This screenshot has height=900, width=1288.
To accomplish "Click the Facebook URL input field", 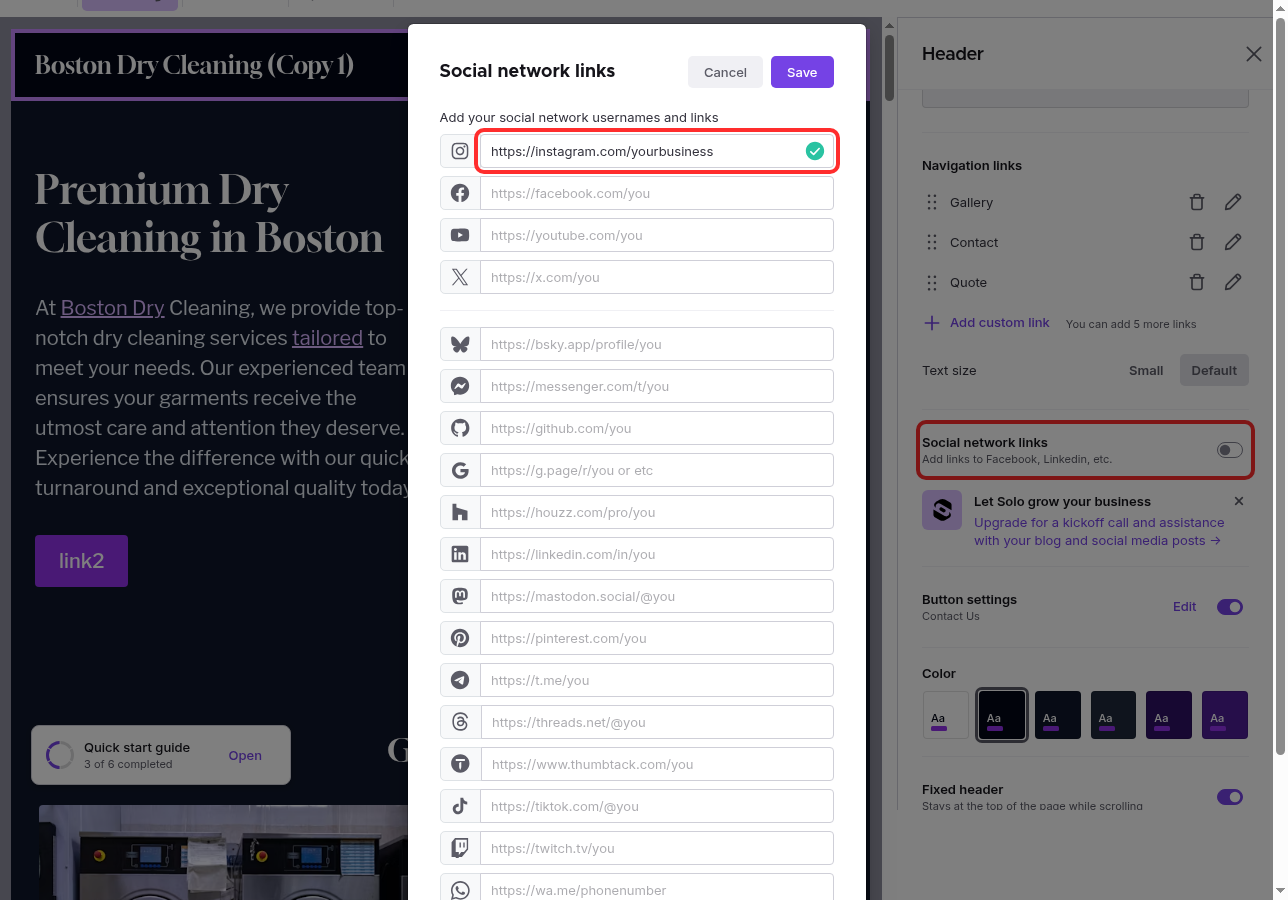I will tap(656, 193).
